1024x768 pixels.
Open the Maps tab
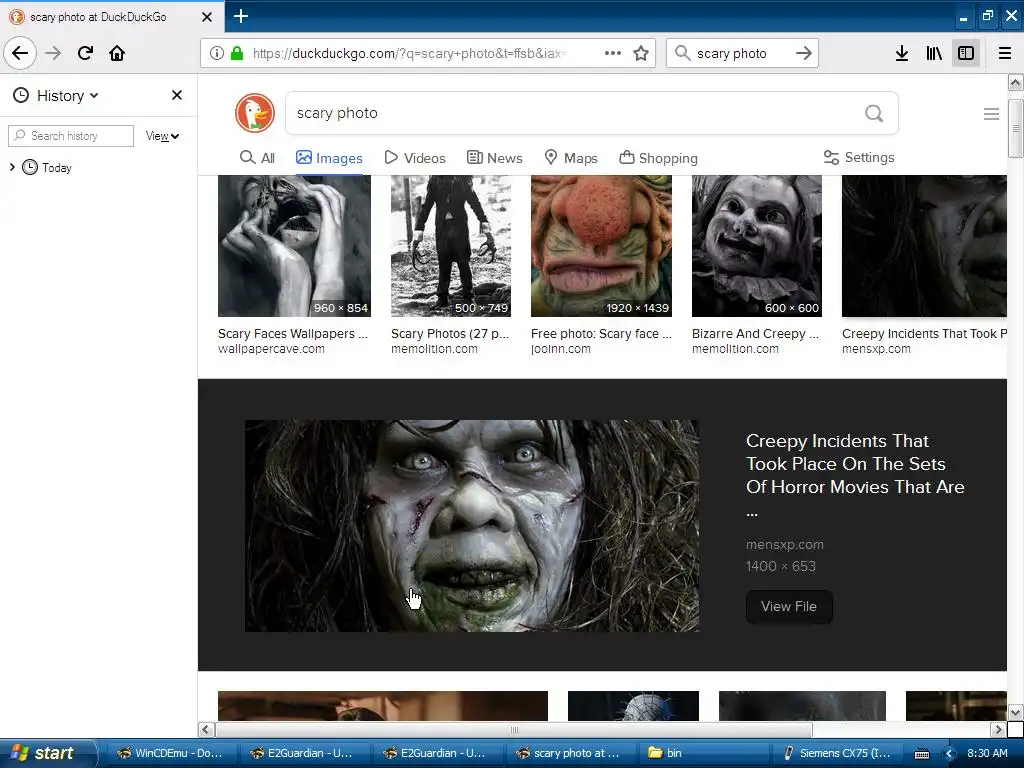pos(571,158)
